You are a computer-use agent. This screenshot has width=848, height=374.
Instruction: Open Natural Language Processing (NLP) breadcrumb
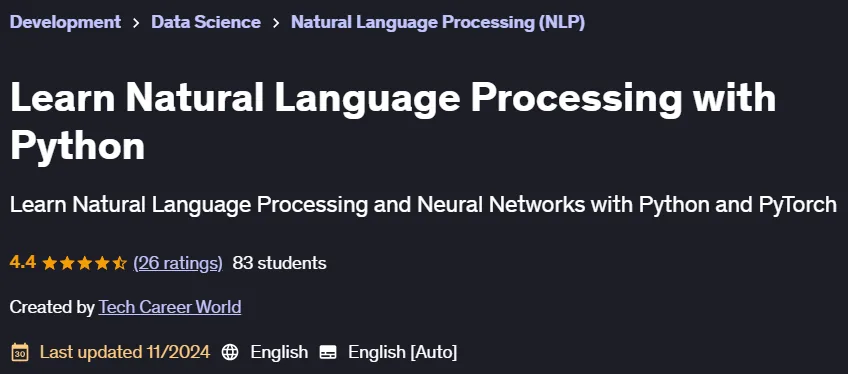[x=438, y=22]
